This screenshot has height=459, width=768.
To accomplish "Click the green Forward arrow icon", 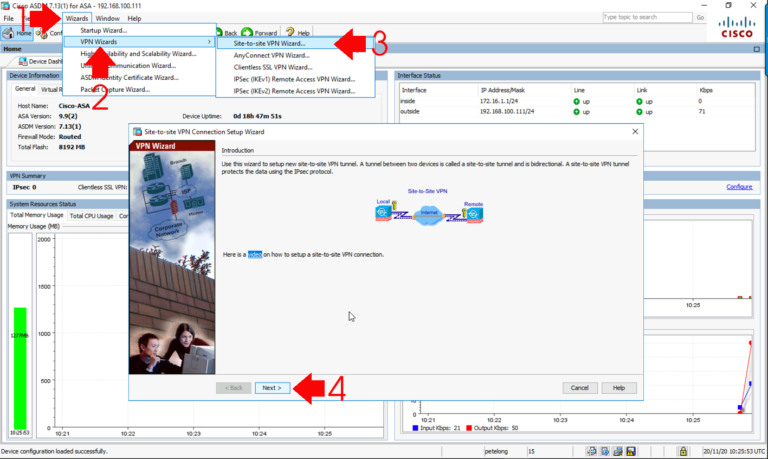I will tap(247, 32).
